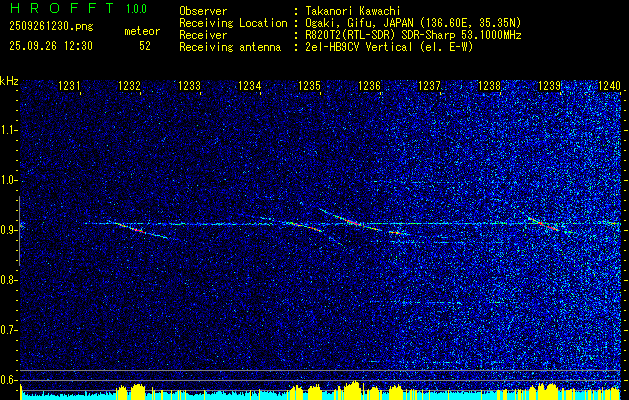Click the HROFFT title text

click(x=62, y=8)
